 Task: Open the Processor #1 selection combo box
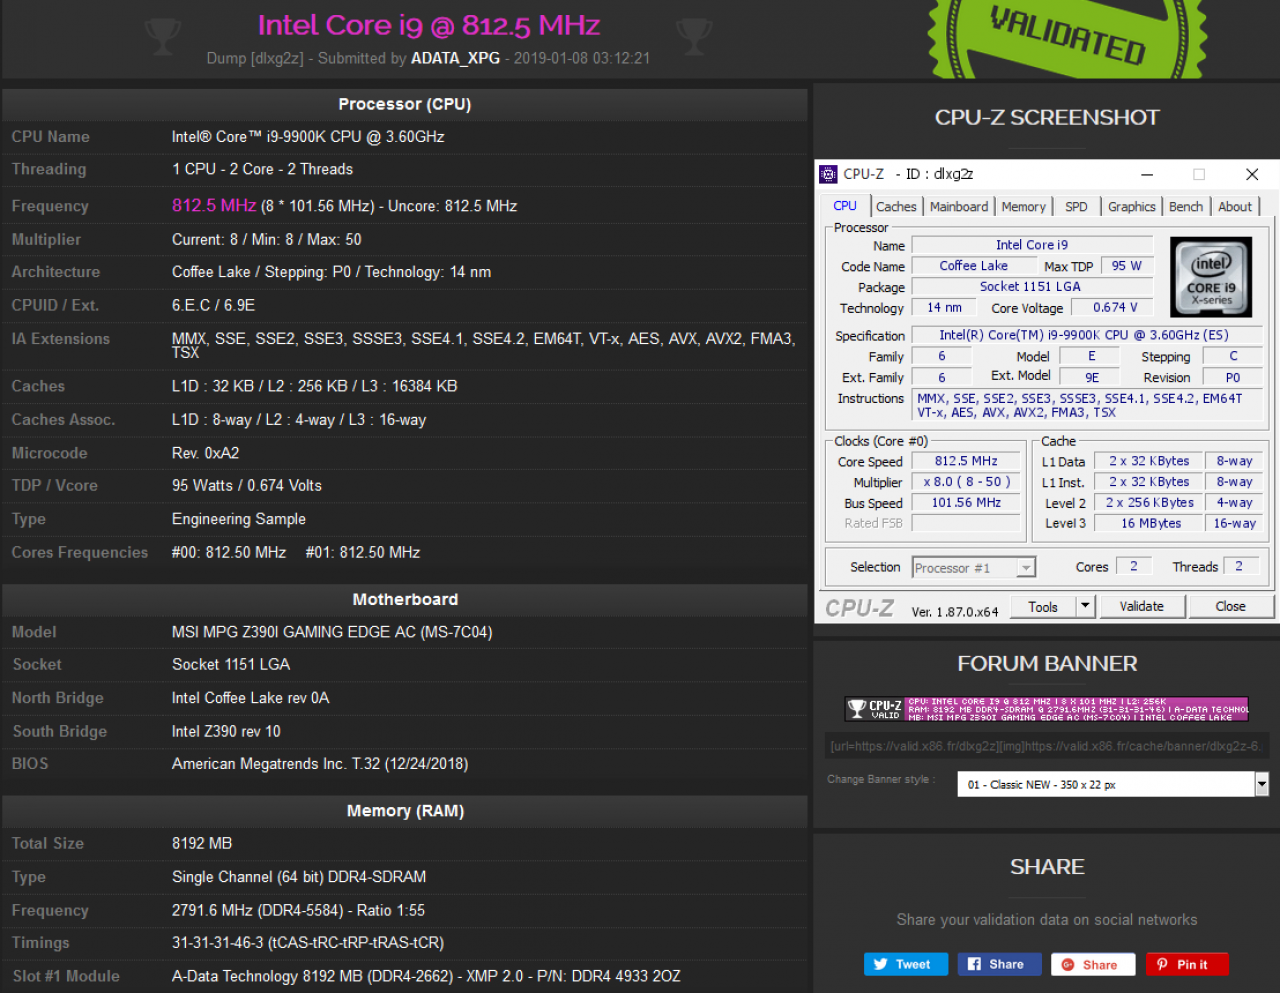coord(974,568)
